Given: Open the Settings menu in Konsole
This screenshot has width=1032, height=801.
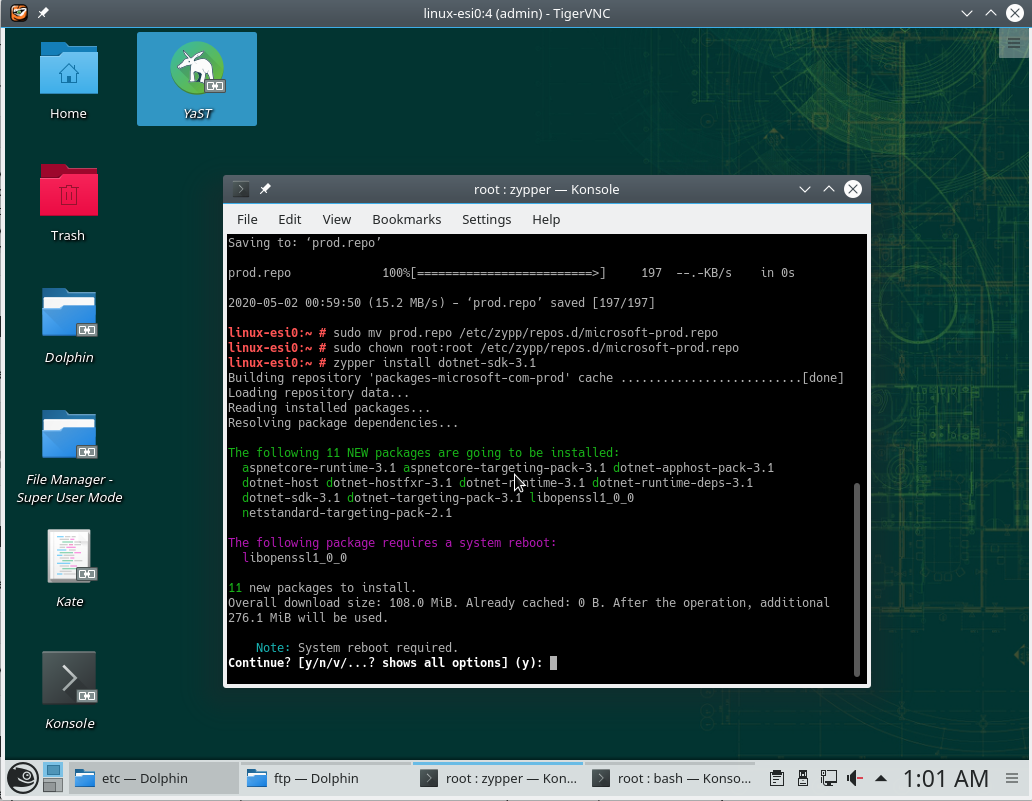Looking at the screenshot, I should point(486,220).
